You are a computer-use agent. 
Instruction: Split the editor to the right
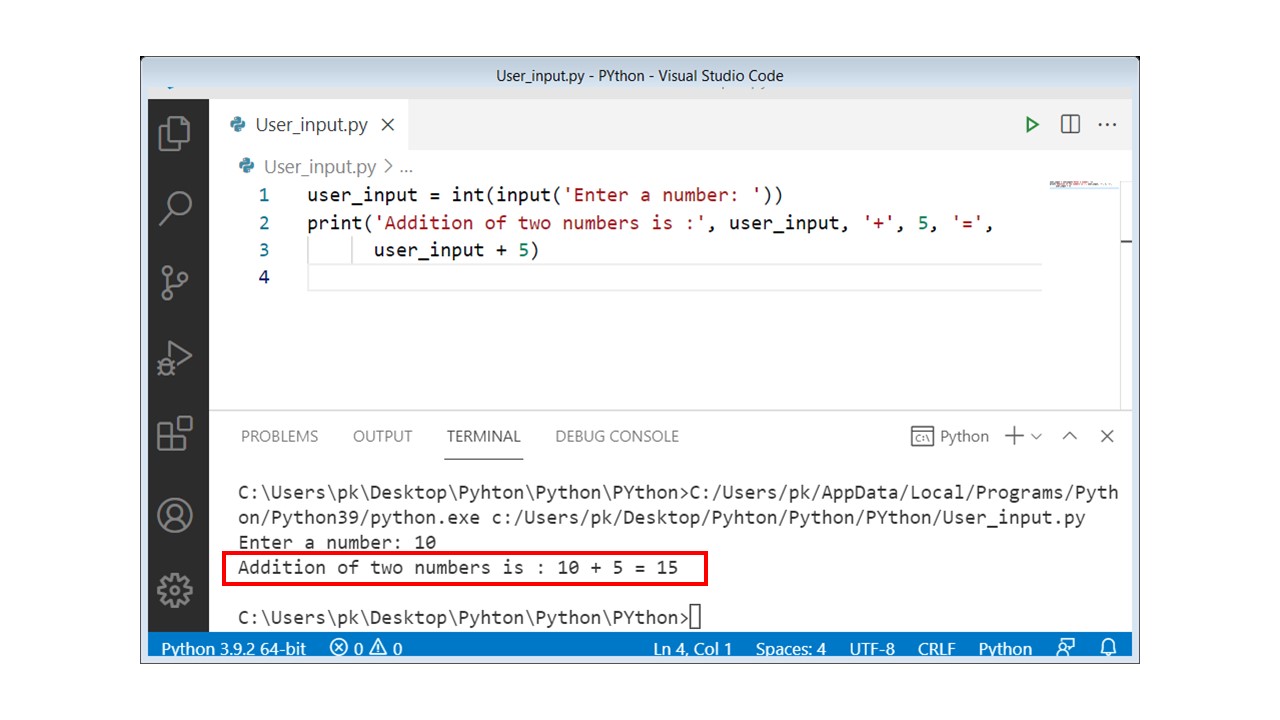point(1070,125)
